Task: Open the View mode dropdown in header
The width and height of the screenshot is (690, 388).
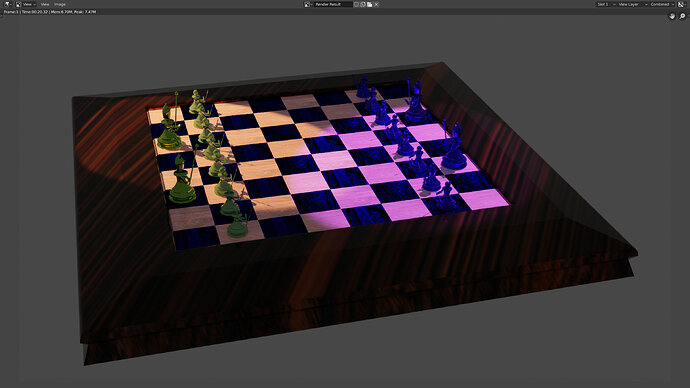Action: pyautogui.click(x=26, y=4)
